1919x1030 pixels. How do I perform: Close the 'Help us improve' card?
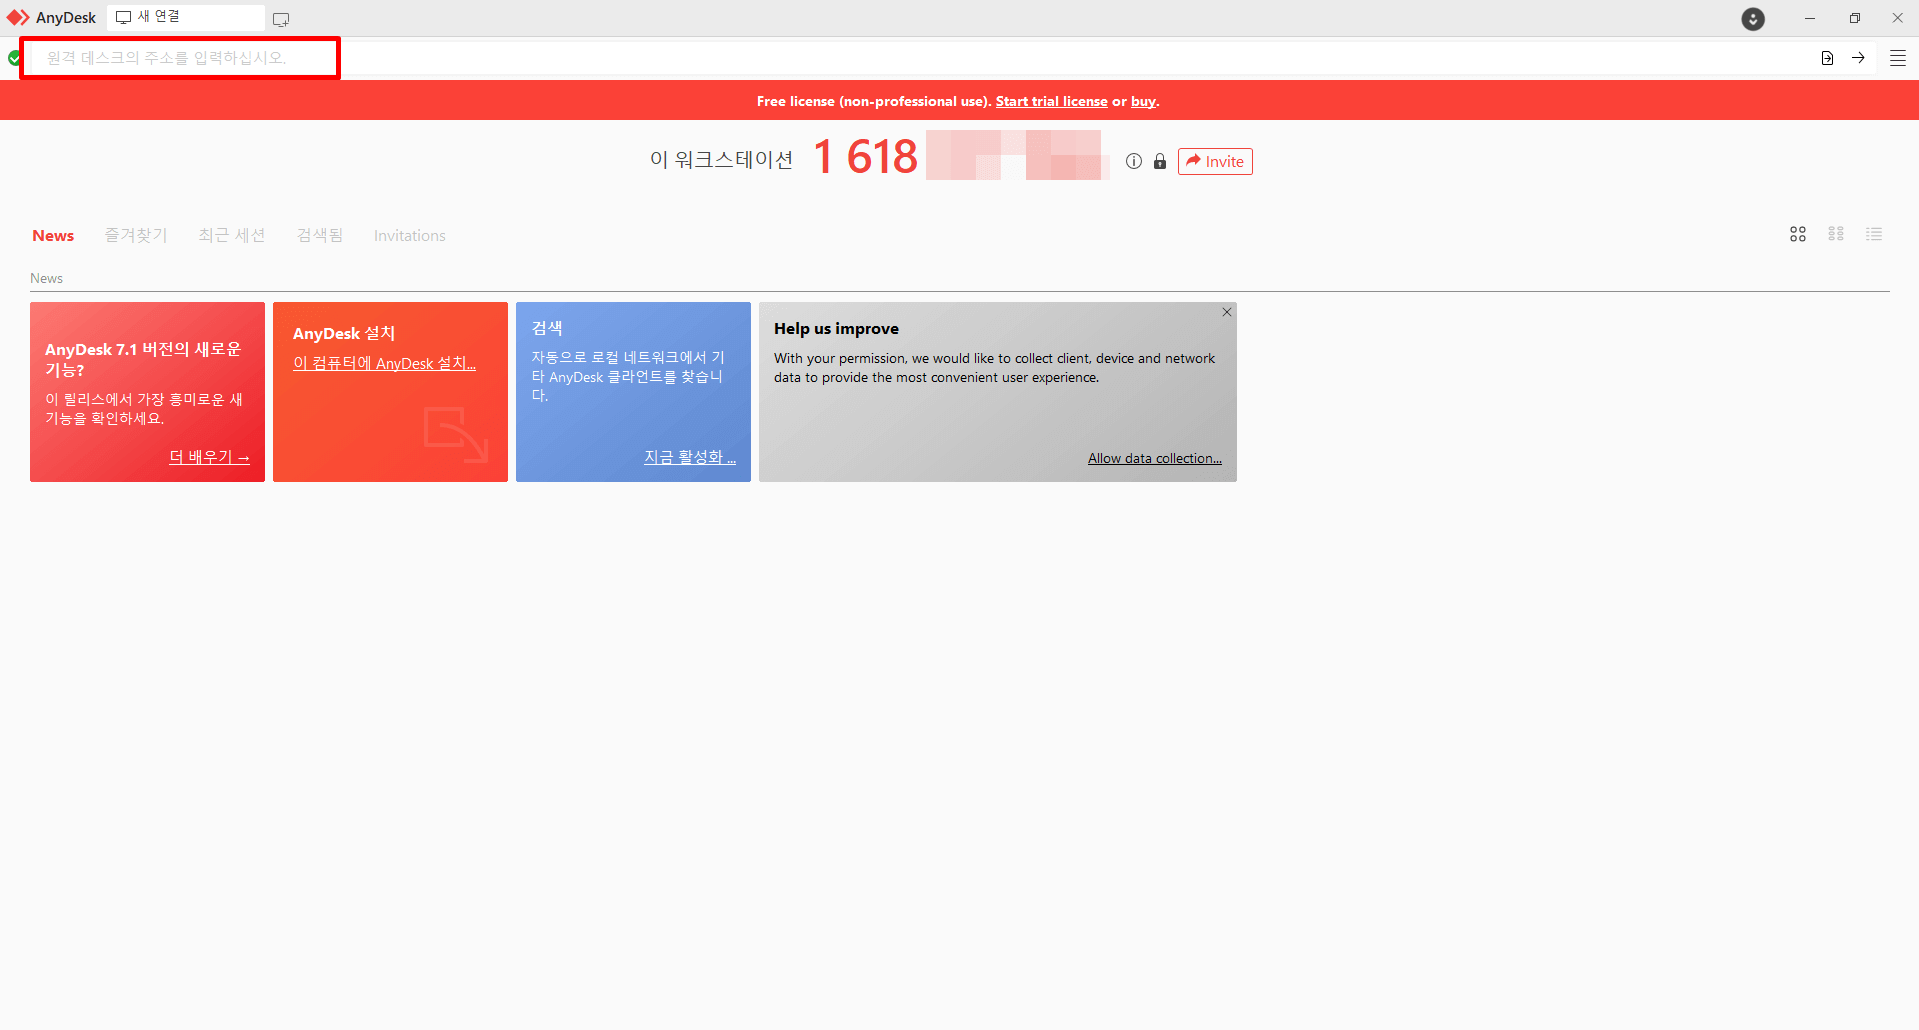coord(1226,313)
